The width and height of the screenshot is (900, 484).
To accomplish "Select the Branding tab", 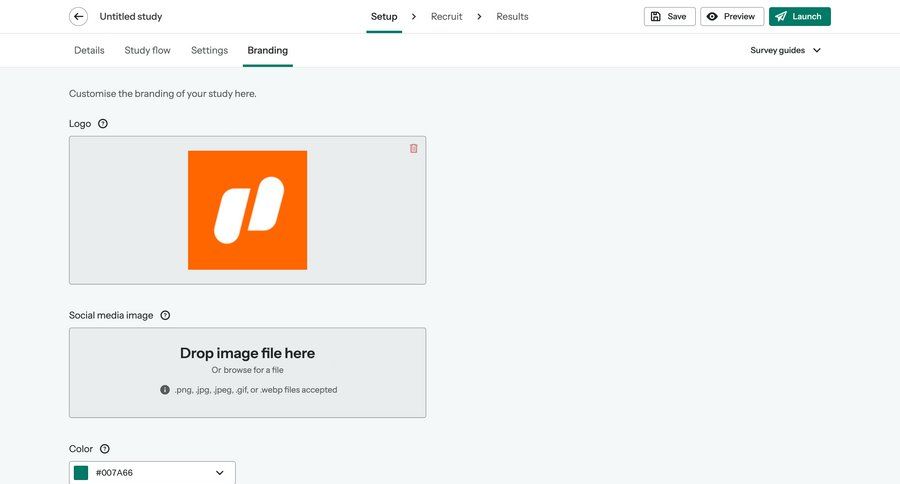I will (267, 50).
